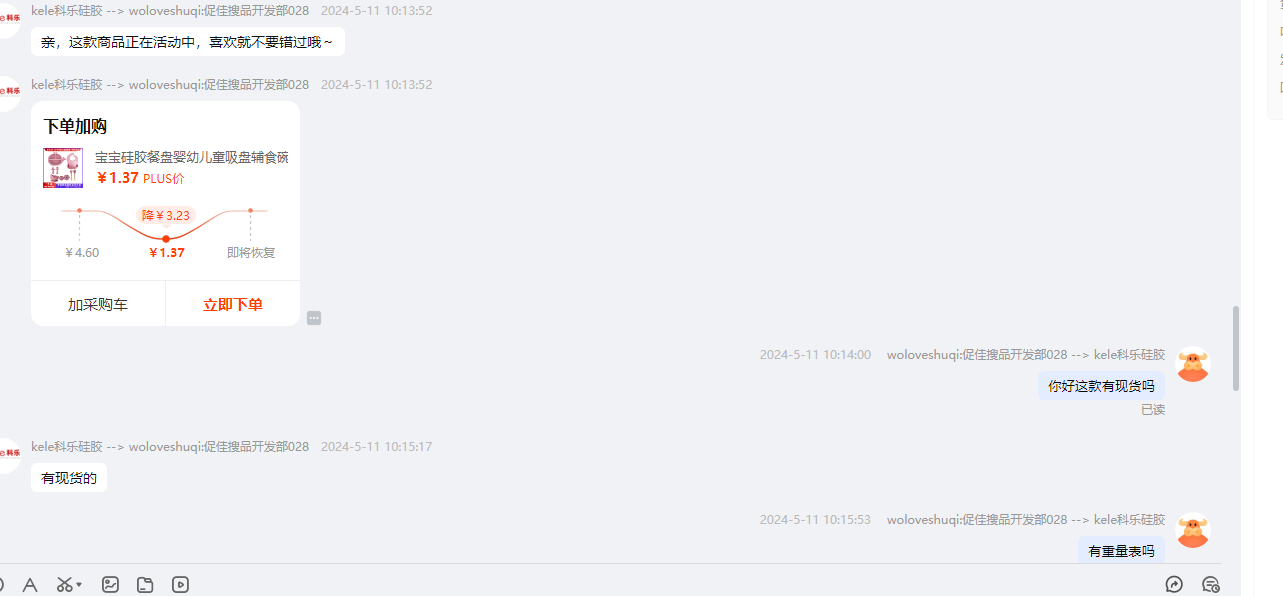
Task: Select the 有现货的 message bubble
Action: 69,478
